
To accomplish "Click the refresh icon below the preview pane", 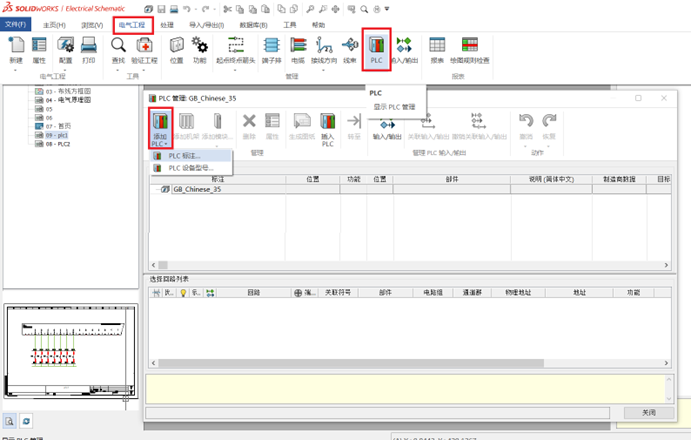I will point(26,421).
